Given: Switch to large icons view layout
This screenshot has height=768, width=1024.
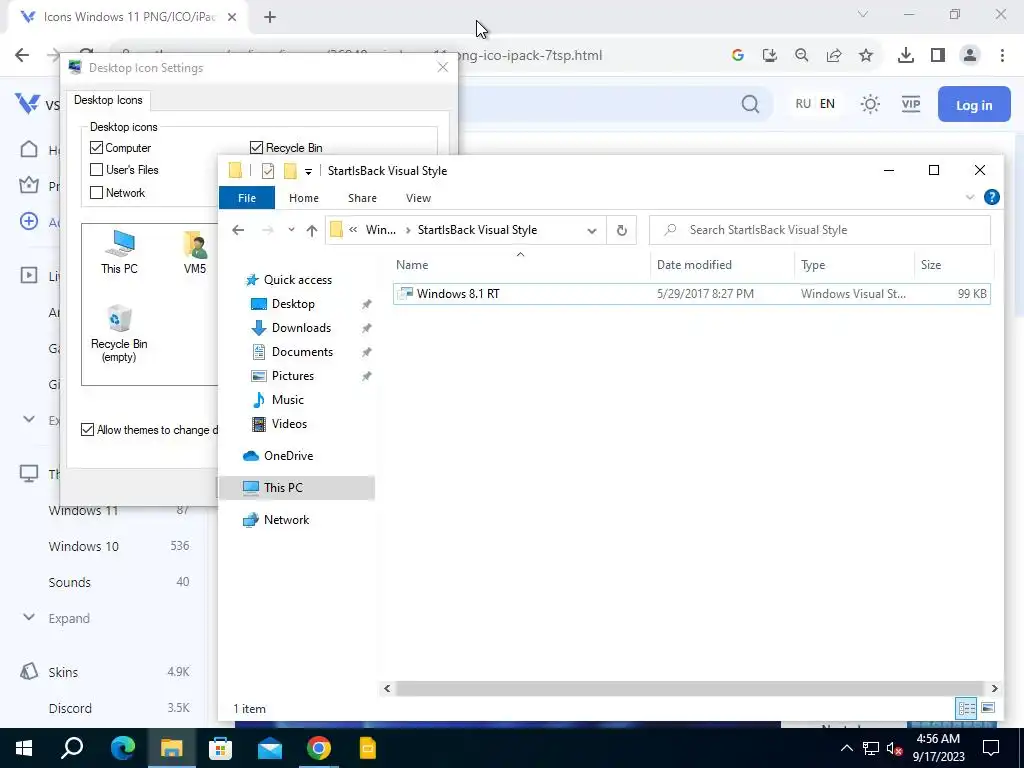Looking at the screenshot, I should coord(988,708).
